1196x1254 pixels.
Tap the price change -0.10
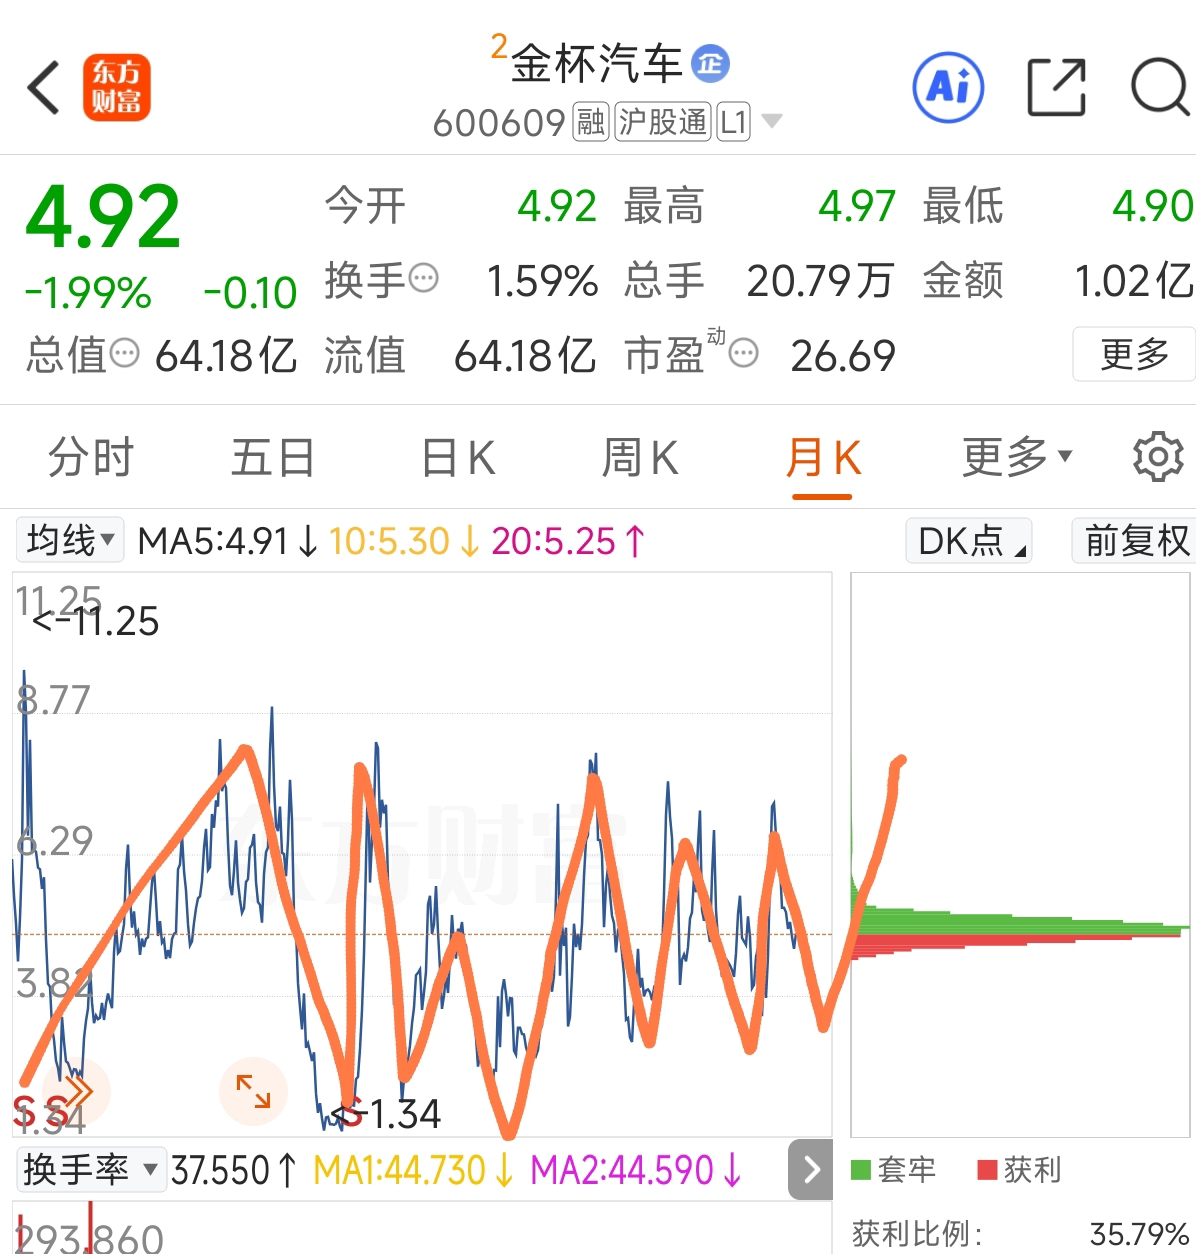click(250, 293)
